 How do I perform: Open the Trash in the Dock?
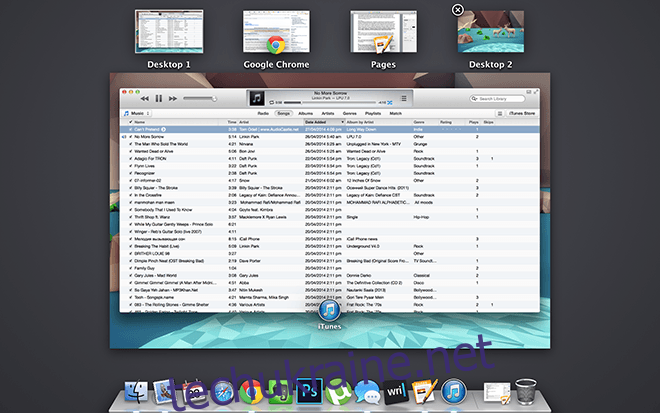click(x=526, y=392)
